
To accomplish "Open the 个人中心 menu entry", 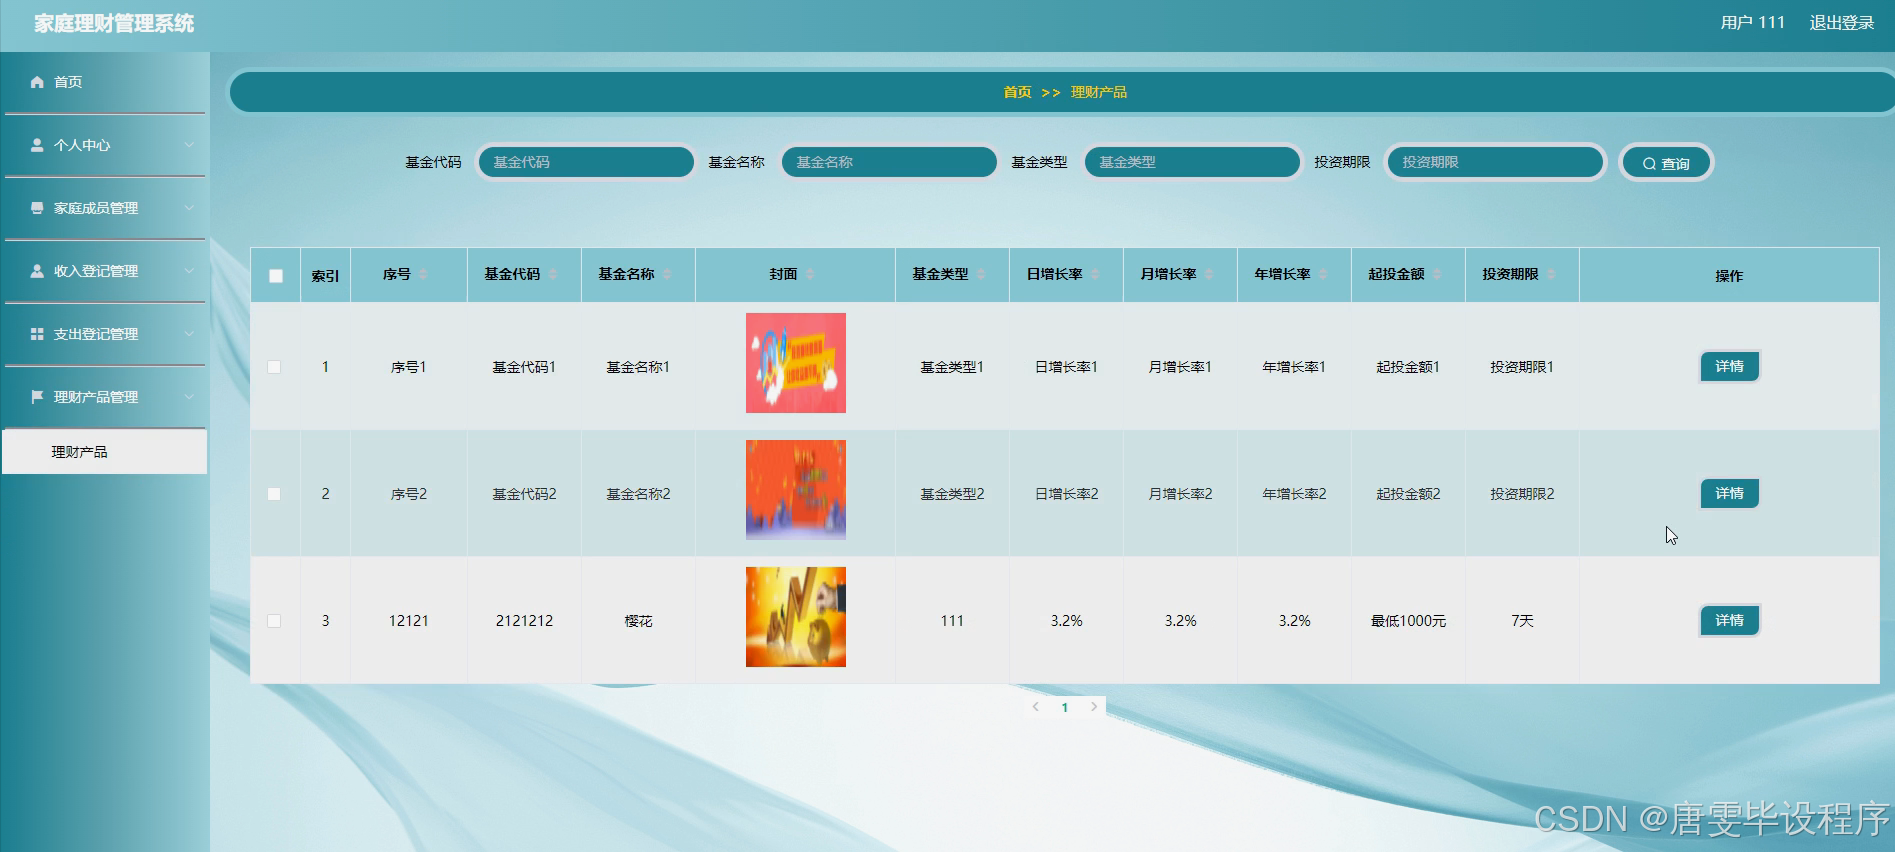I will (105, 145).
